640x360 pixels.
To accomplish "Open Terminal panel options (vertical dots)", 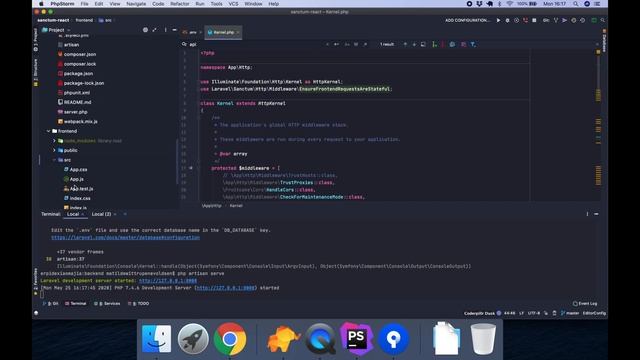I will tap(587, 214).
